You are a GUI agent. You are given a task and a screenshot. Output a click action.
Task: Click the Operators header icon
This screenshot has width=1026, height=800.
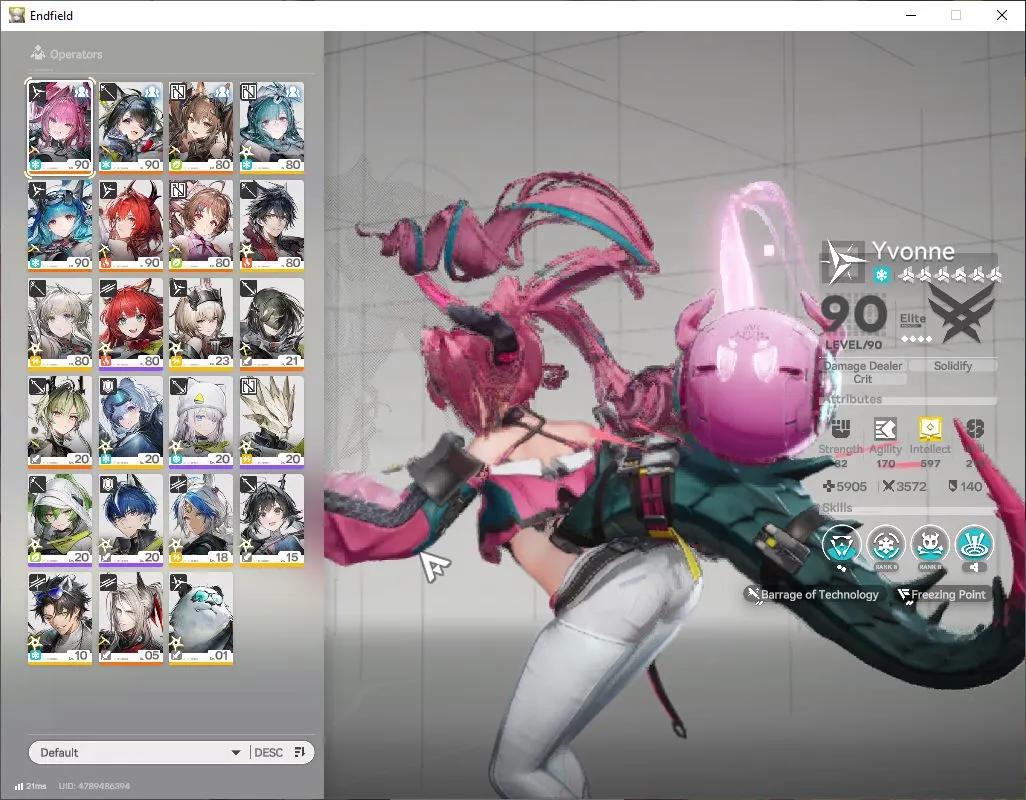coord(38,53)
